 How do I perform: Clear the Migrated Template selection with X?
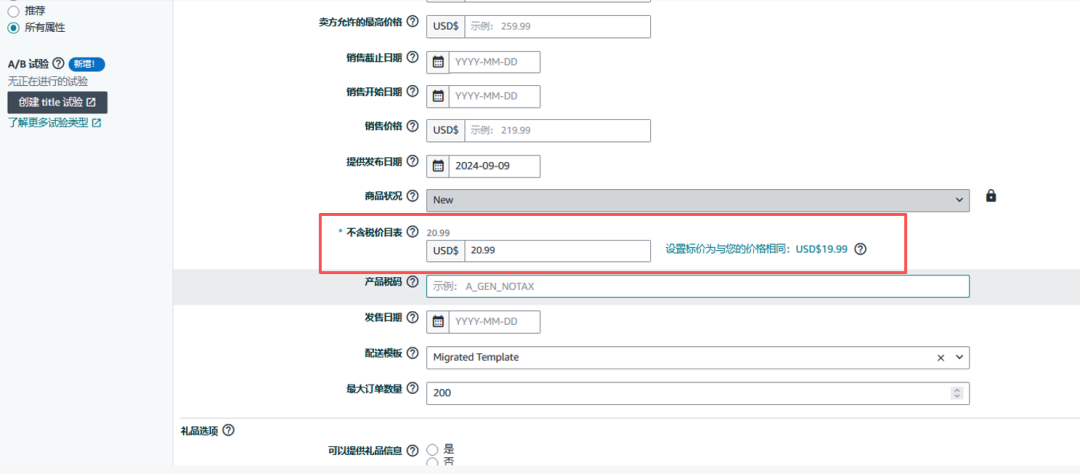[941, 358]
